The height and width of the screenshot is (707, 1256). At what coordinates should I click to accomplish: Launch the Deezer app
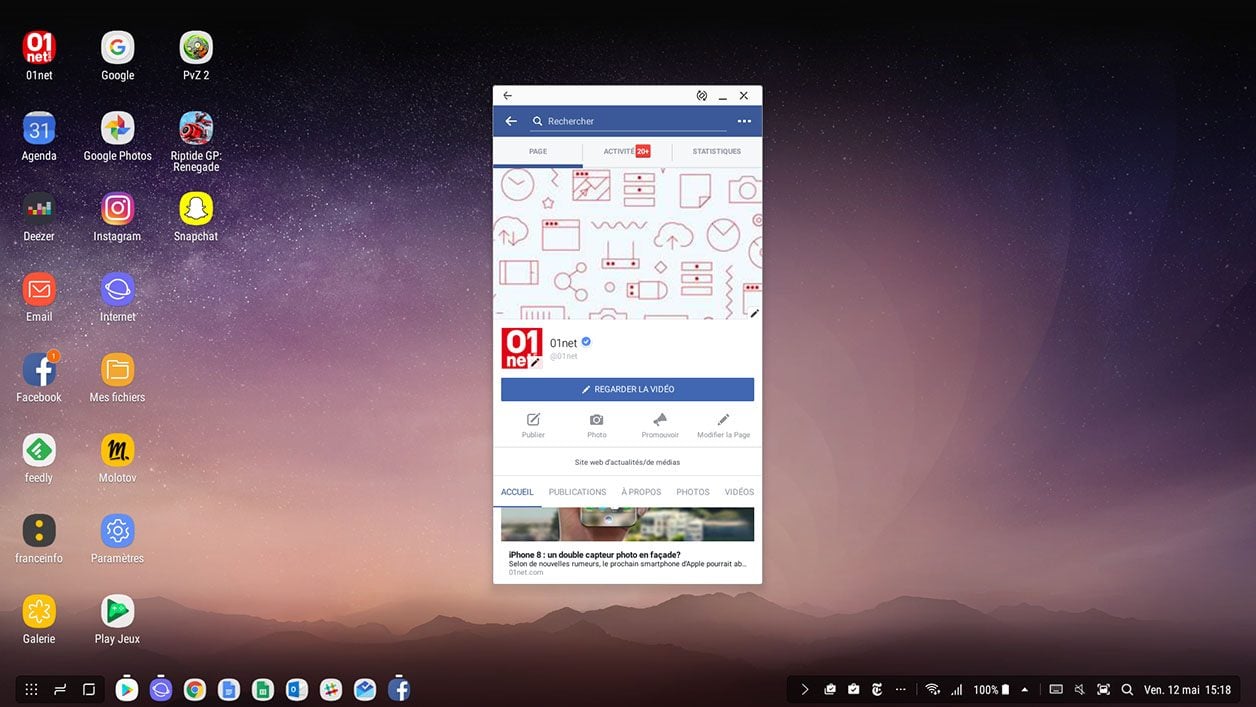tap(39, 209)
